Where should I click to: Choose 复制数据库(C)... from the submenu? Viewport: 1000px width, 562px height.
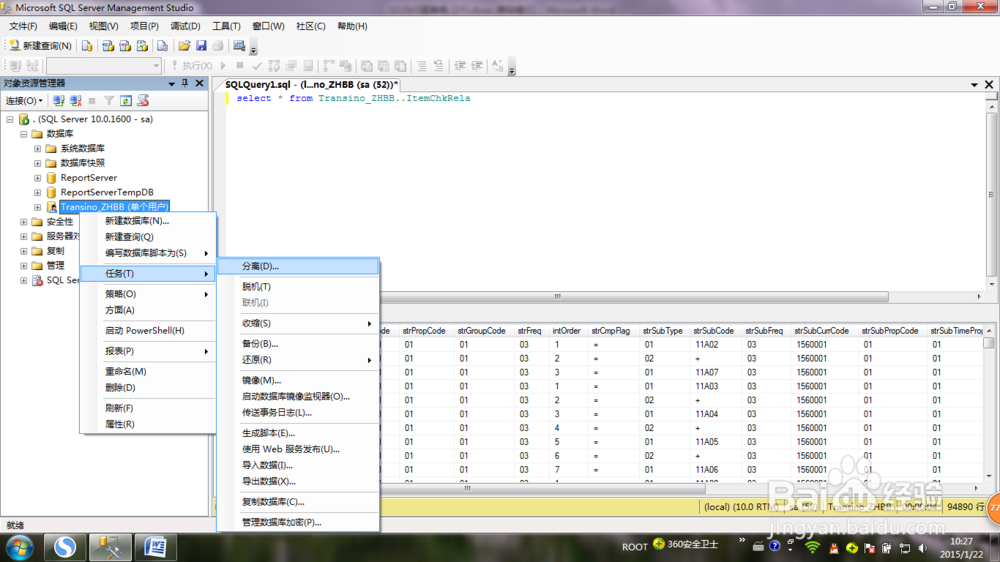tap(298, 501)
